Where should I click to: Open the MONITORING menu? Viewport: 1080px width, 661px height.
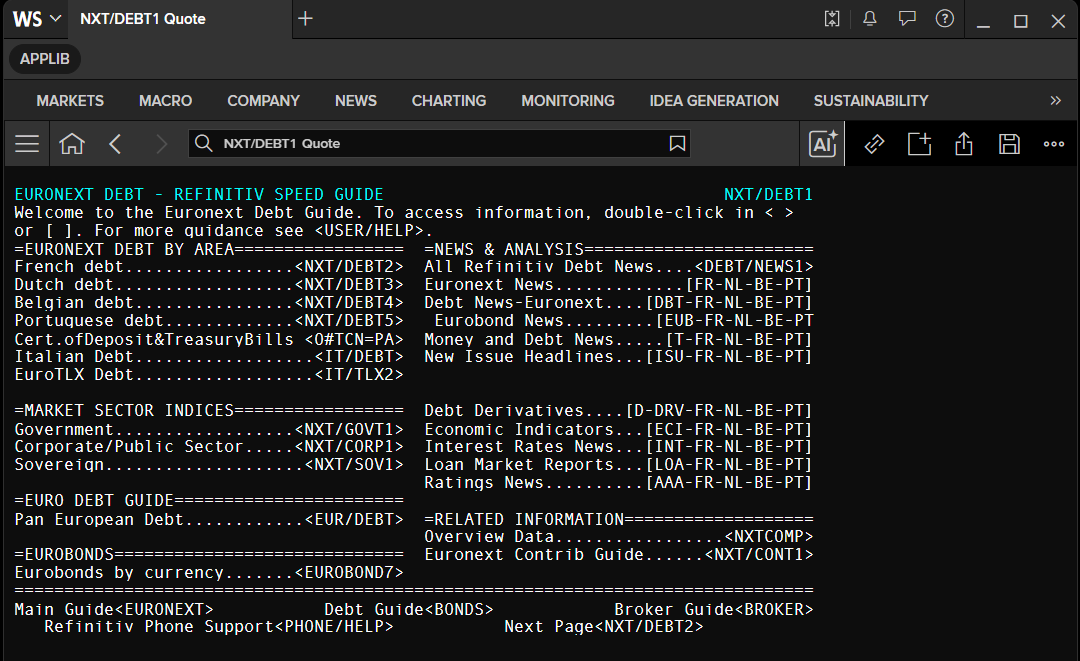pos(568,101)
